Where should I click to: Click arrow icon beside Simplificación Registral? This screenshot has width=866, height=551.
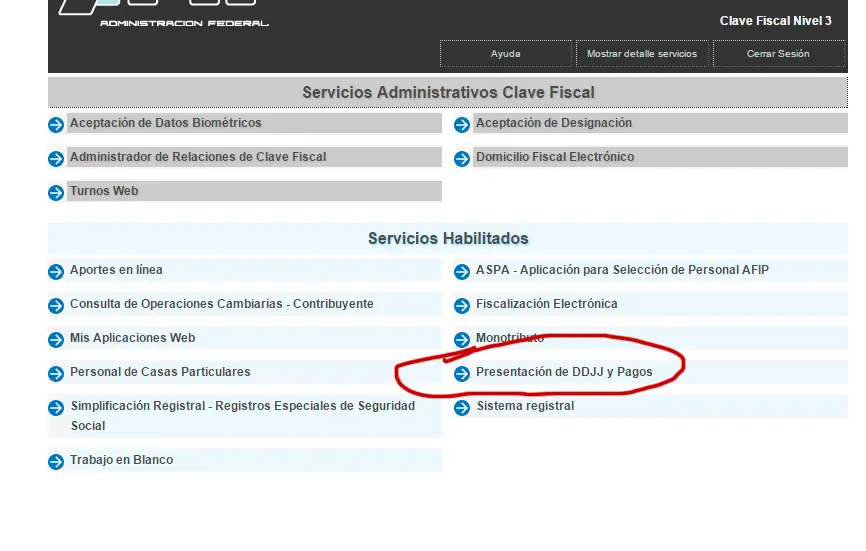(56, 408)
